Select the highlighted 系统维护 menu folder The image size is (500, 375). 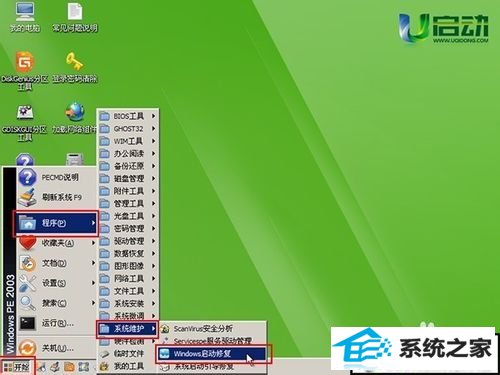[x=128, y=329]
